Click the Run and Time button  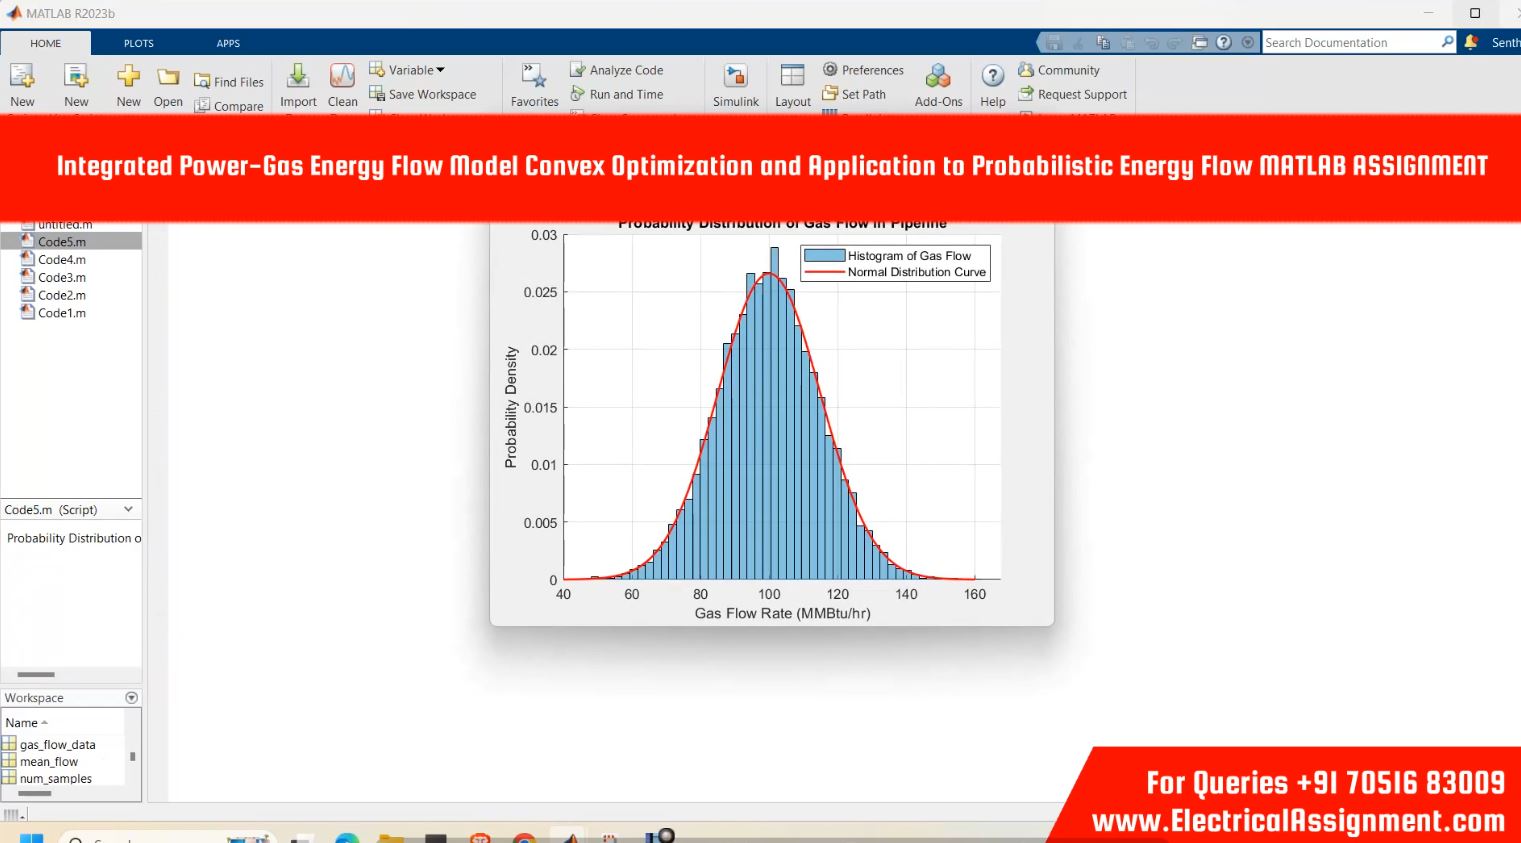click(x=617, y=94)
